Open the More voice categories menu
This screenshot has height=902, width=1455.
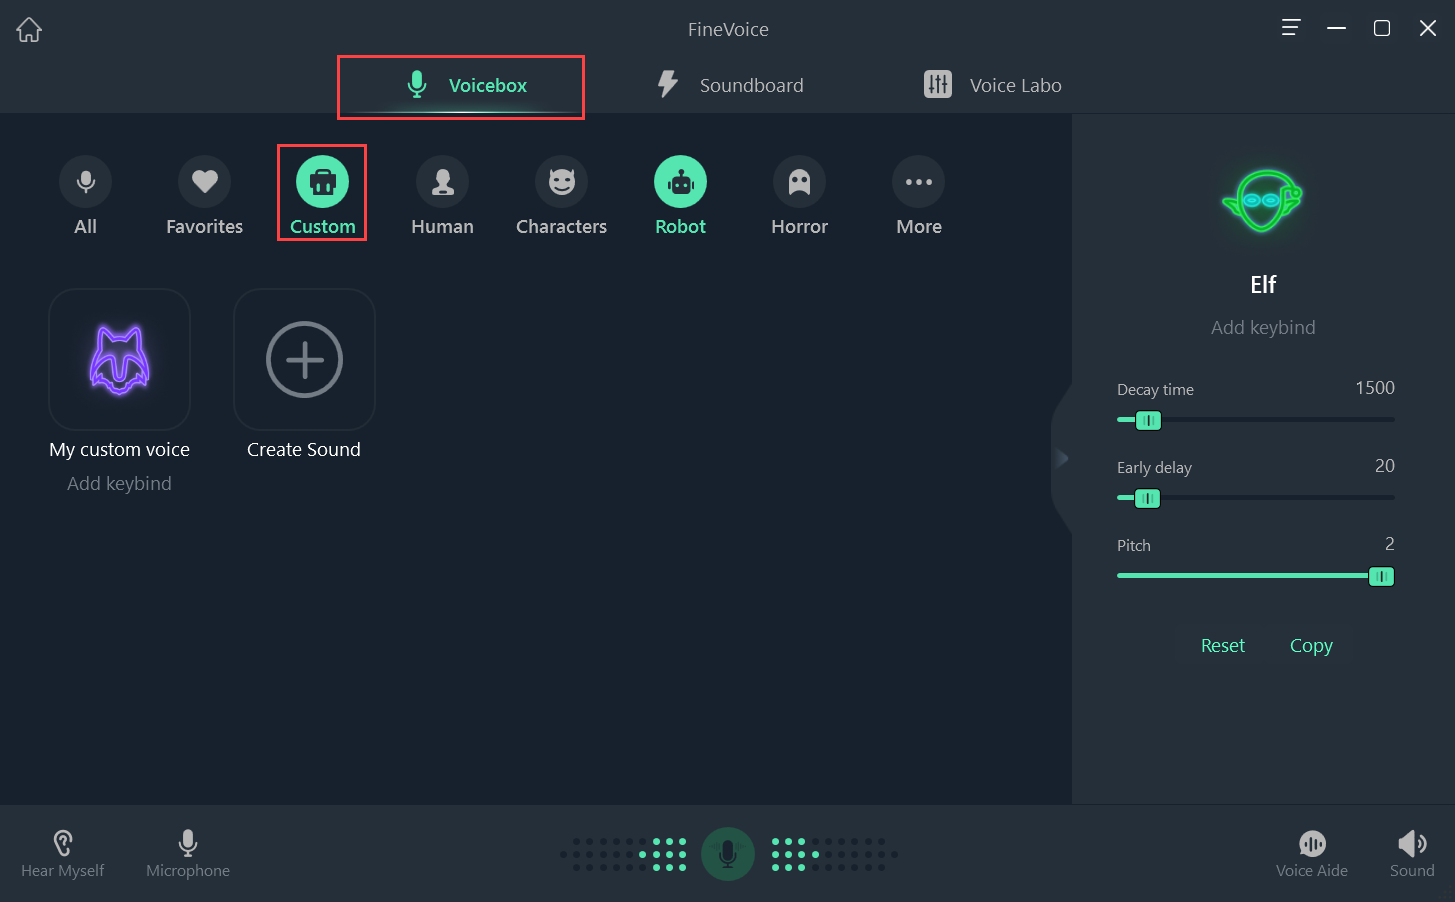point(918,195)
